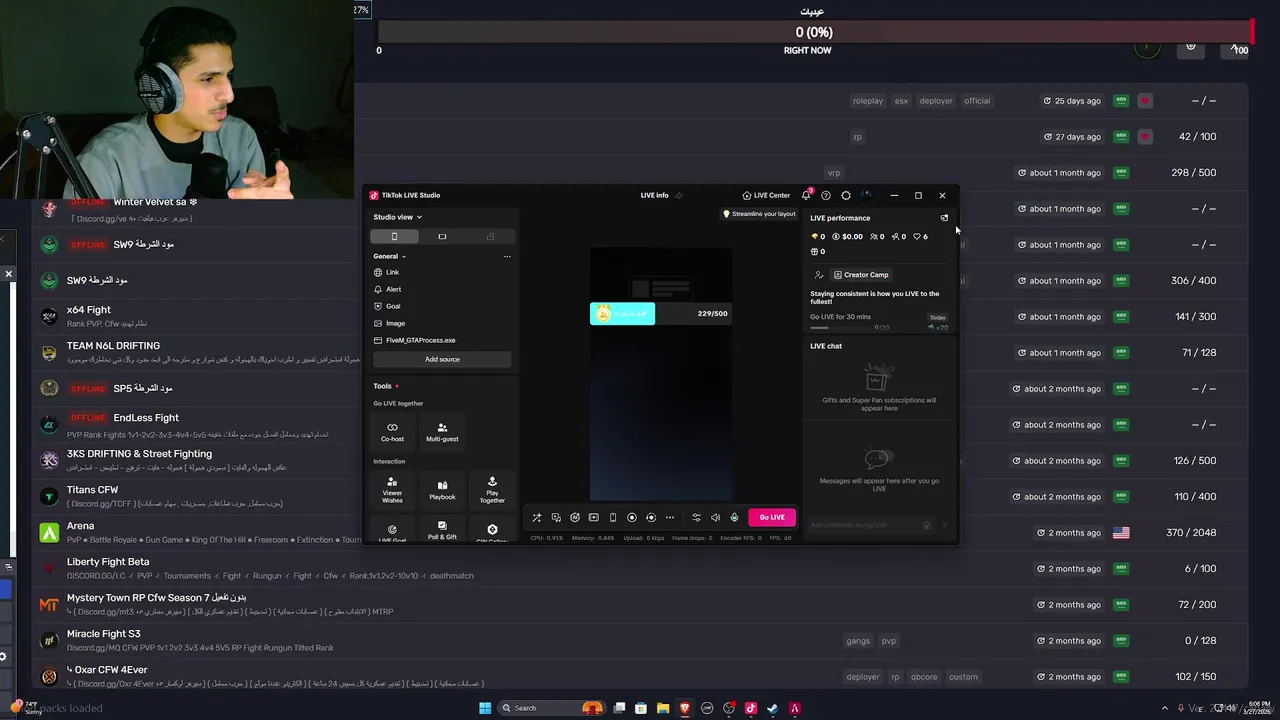Open Liberty Fight Beta server entry
Viewport: 1280px width, 720px height.
click(640, 568)
